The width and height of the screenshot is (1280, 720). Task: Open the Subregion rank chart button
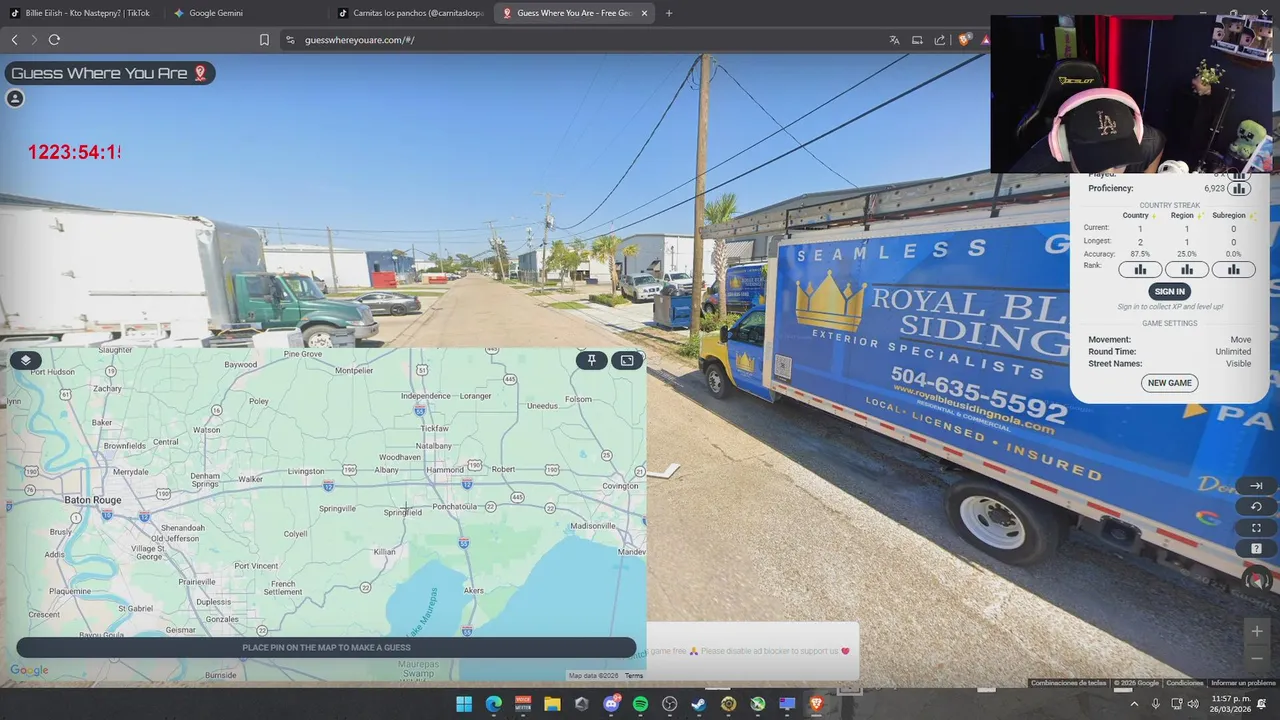[1234, 269]
